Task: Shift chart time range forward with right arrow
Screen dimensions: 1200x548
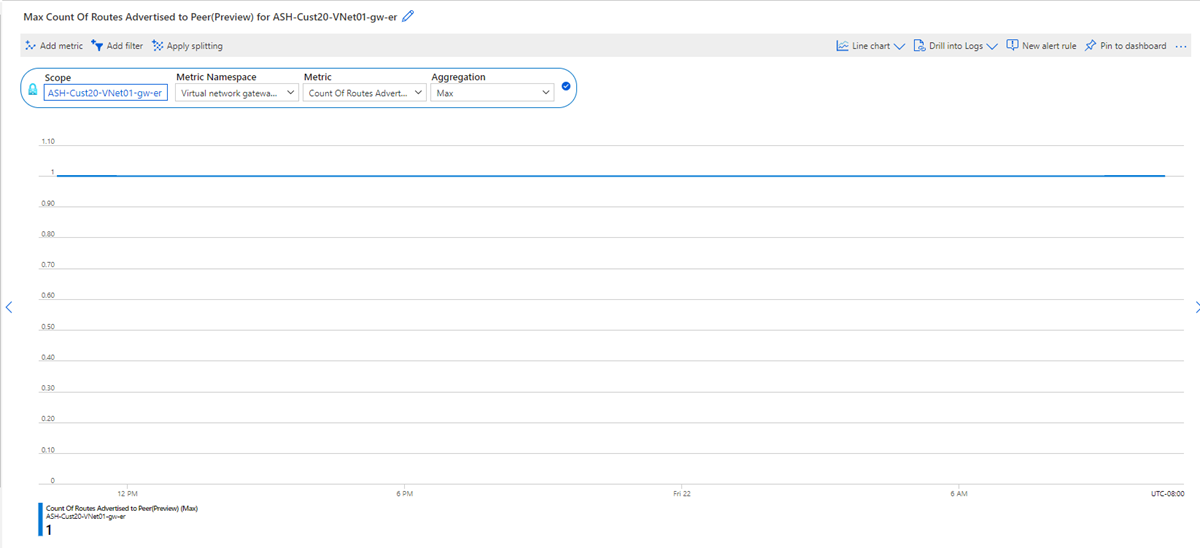Action: [1196, 308]
